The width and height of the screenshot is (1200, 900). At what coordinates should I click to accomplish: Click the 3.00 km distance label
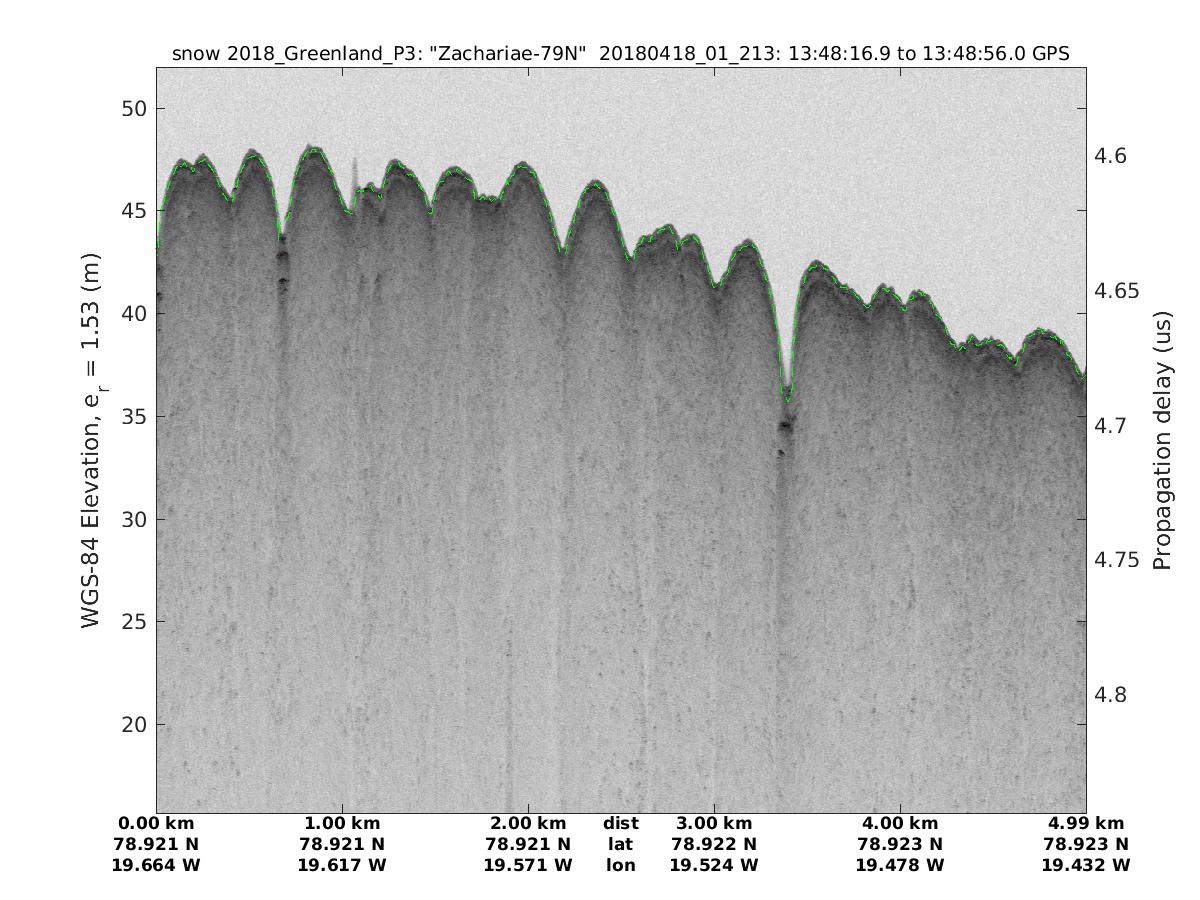[x=714, y=823]
